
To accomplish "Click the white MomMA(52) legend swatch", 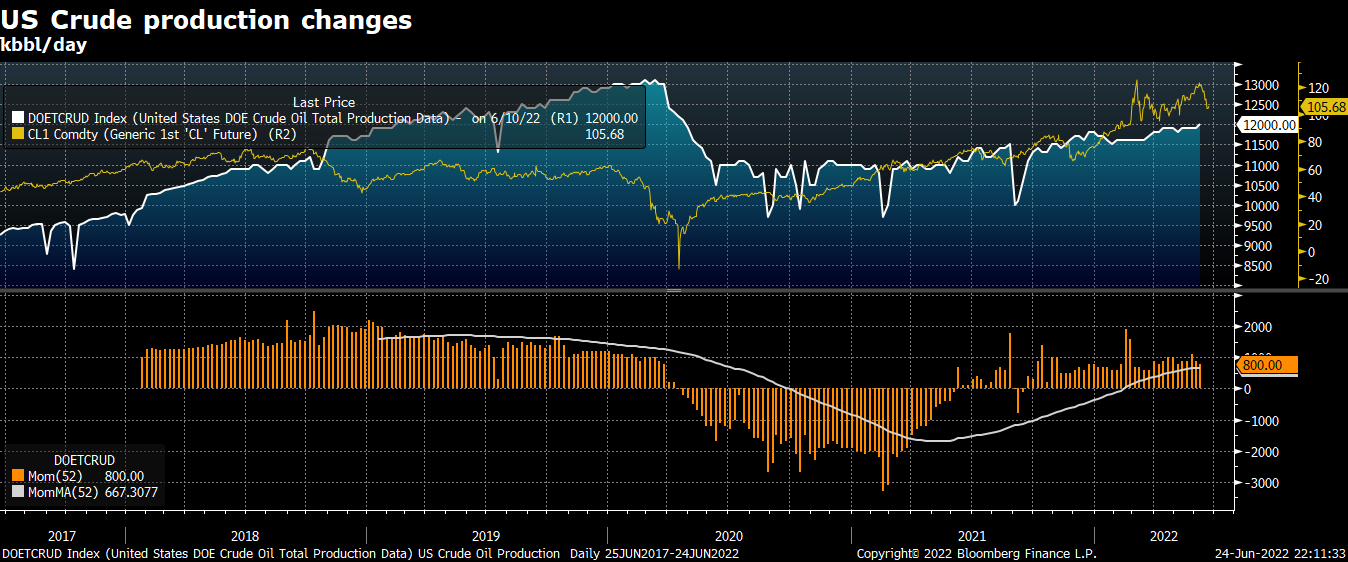I will coord(17,492).
